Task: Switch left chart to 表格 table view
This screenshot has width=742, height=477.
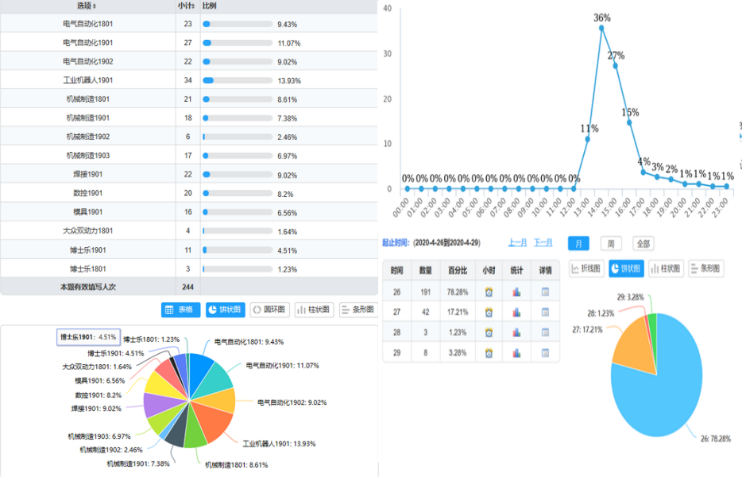Action: (181, 310)
